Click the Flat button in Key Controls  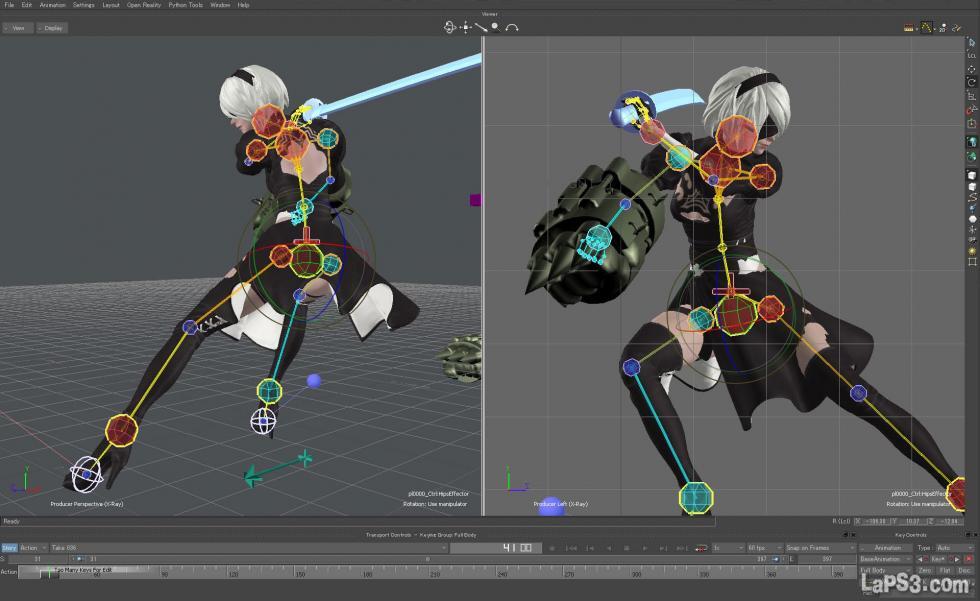click(x=945, y=571)
